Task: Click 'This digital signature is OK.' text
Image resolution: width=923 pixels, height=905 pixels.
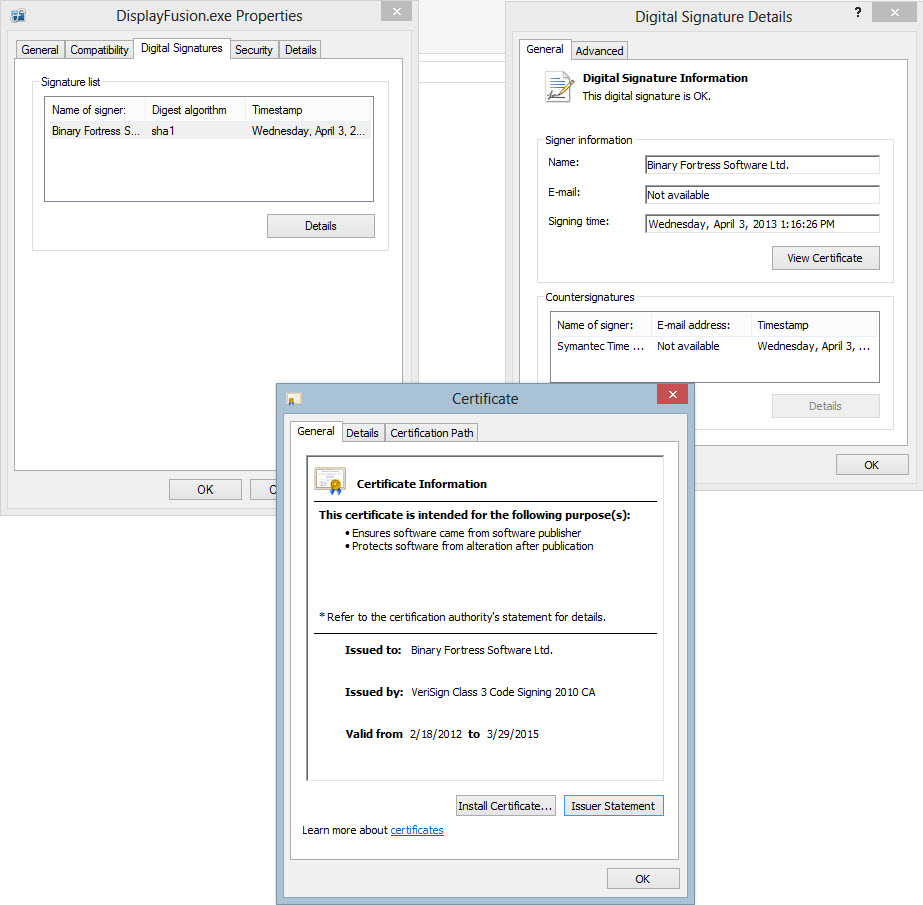Action: pos(647,96)
